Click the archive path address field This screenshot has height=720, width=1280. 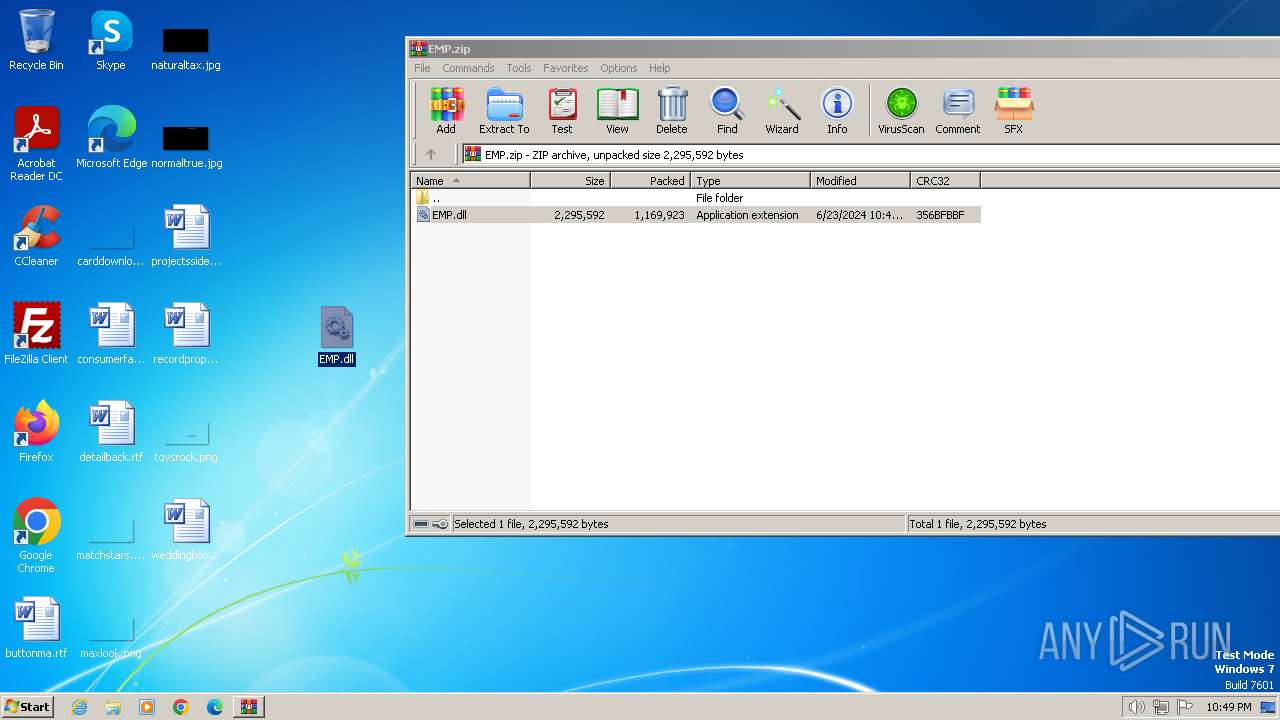click(x=870, y=155)
